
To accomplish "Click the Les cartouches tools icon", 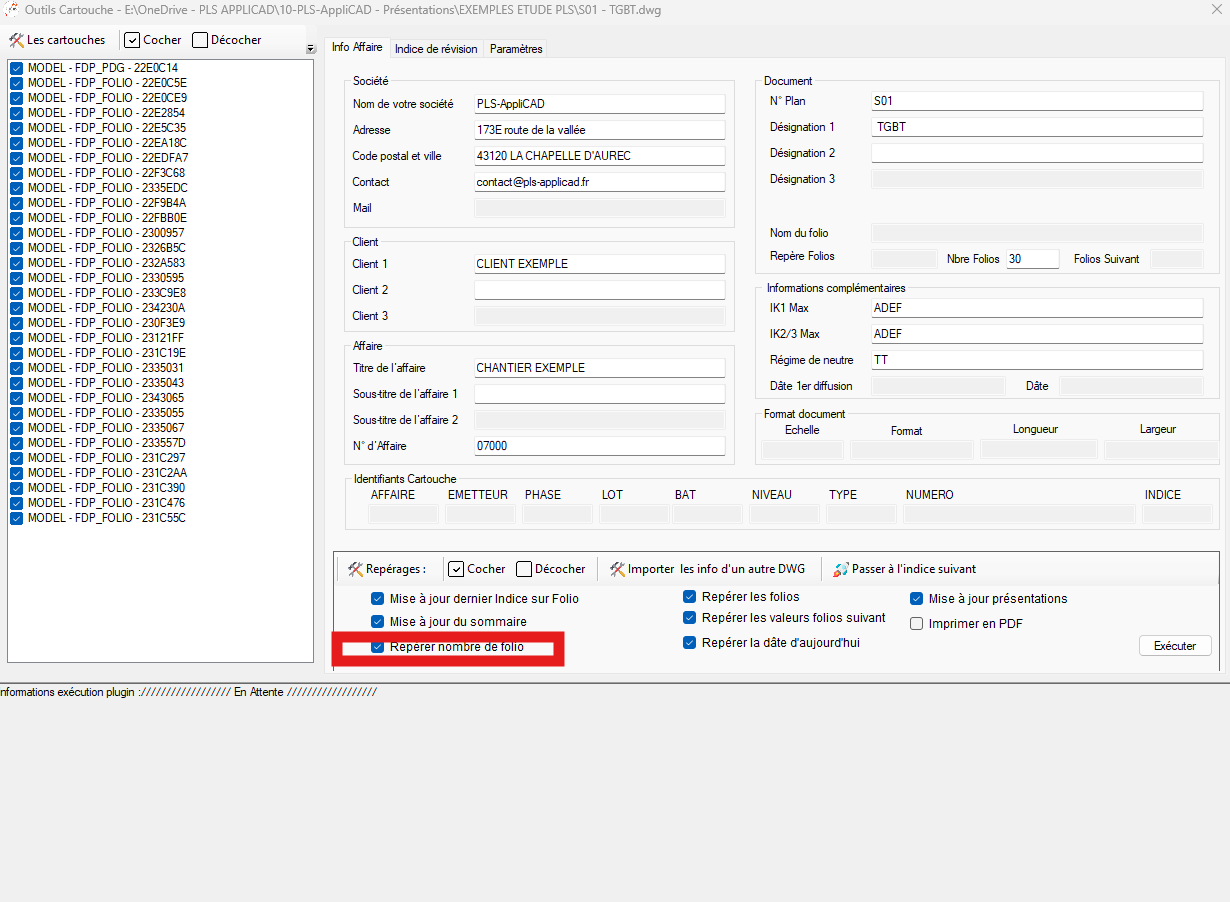I will 16,40.
